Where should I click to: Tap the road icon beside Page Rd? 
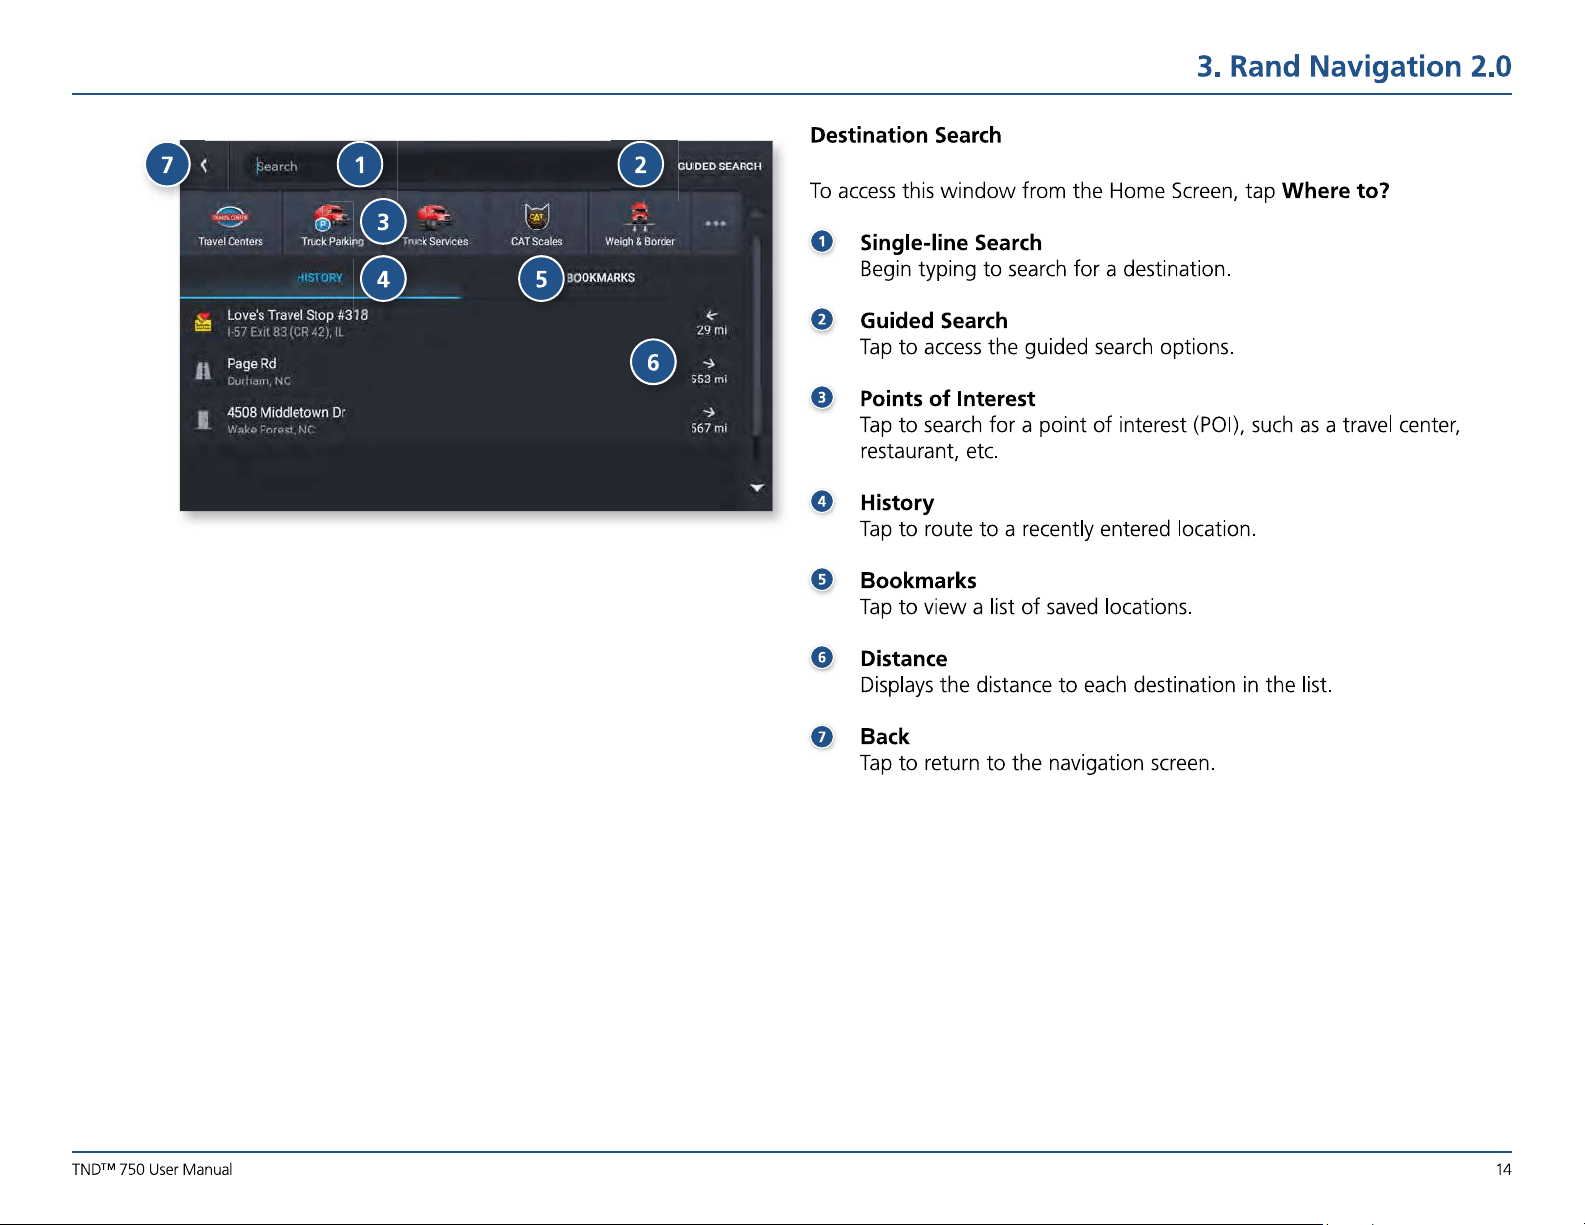tap(203, 371)
